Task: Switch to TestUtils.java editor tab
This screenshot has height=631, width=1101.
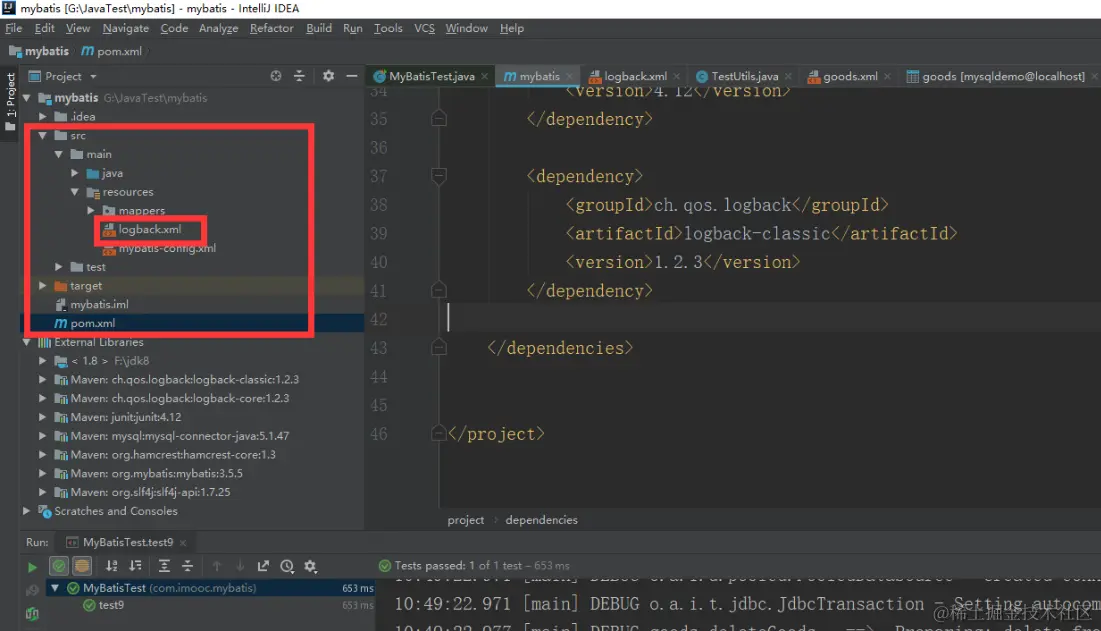Action: pos(744,77)
